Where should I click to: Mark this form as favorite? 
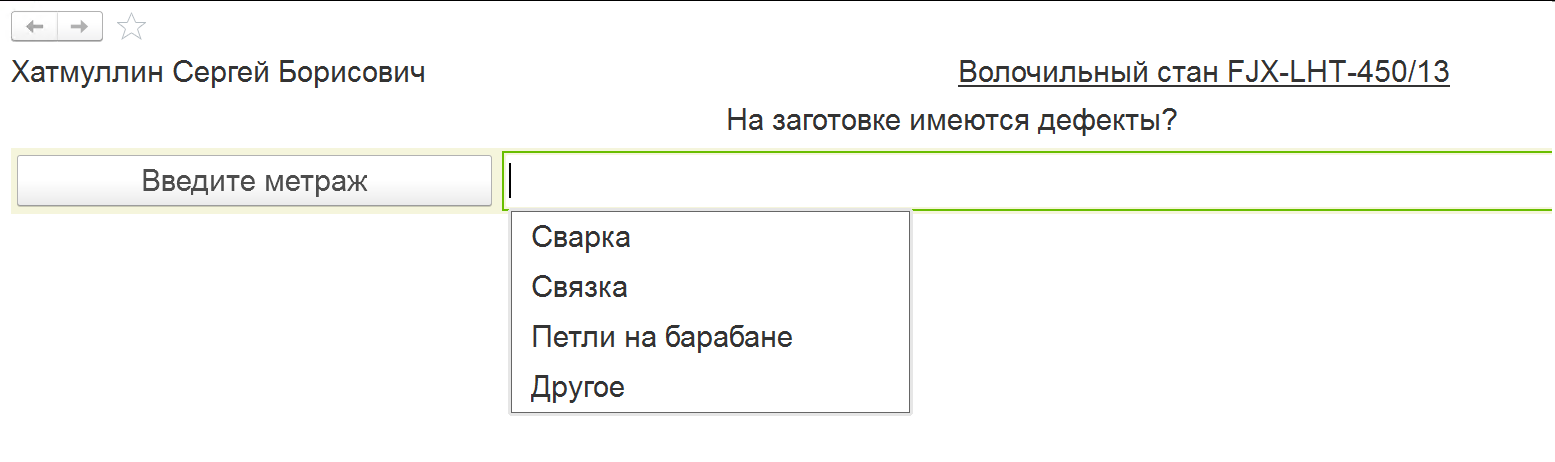point(131,27)
